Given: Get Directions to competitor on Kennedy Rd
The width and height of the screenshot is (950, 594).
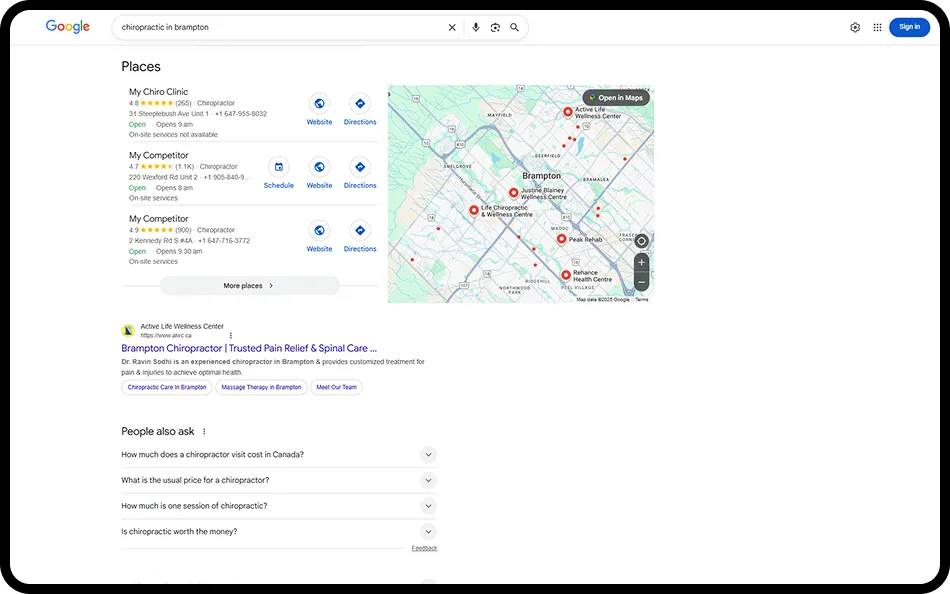Looking at the screenshot, I should coord(360,237).
